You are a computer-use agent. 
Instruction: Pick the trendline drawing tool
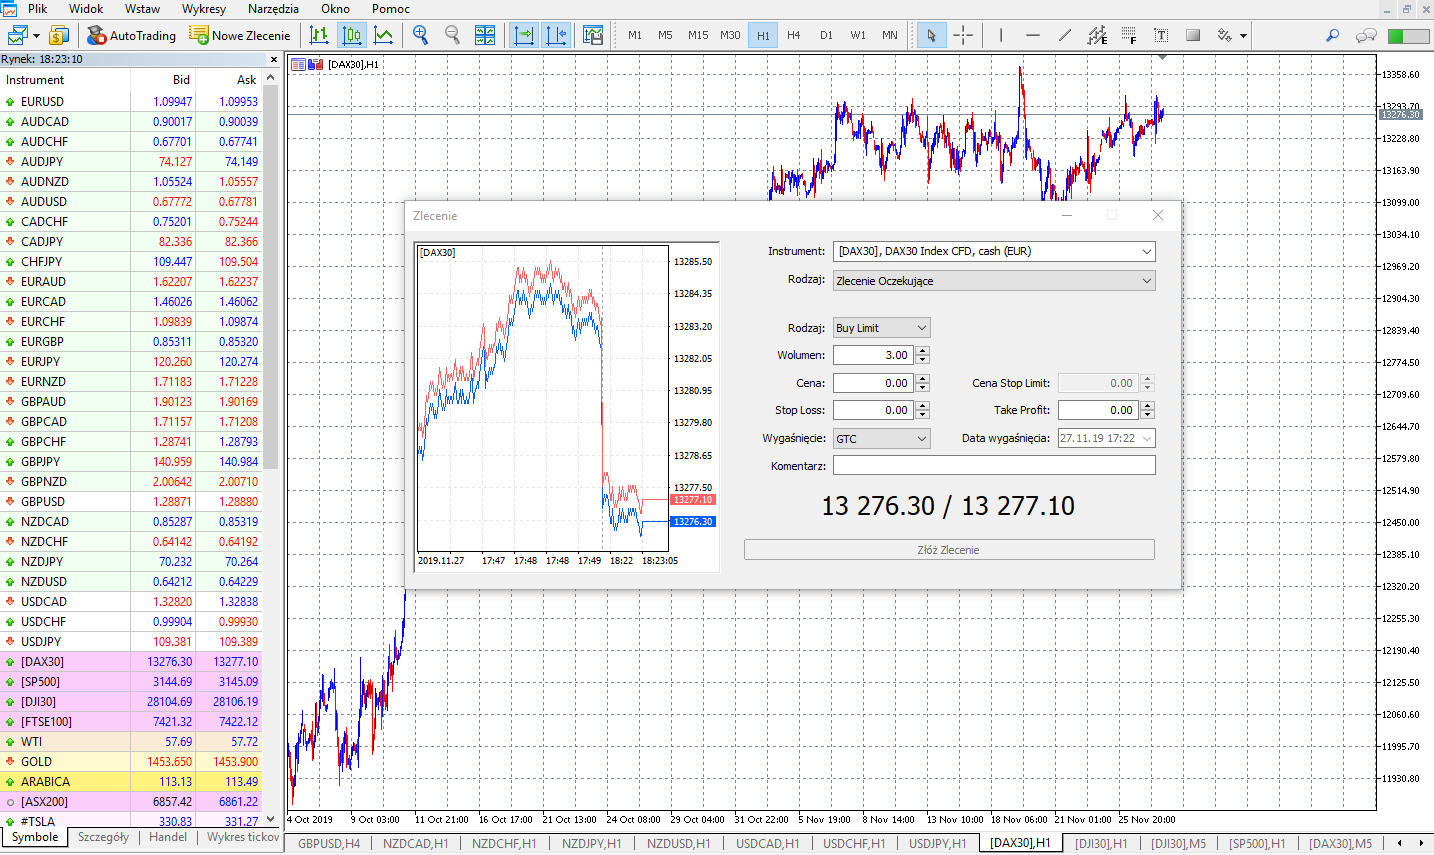coord(1065,35)
